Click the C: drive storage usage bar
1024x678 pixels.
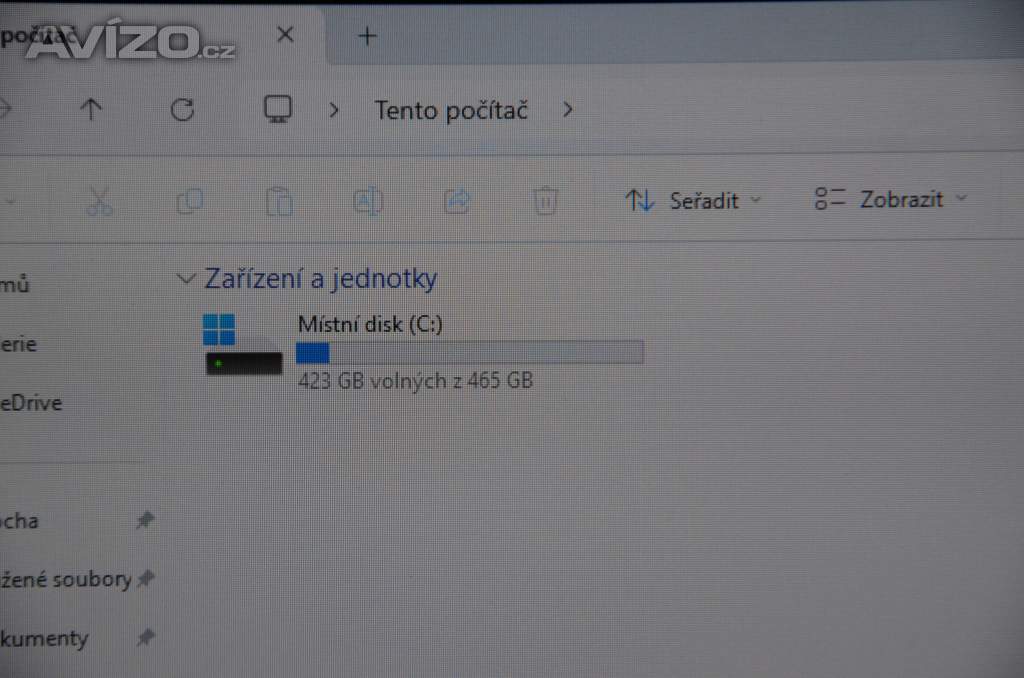pos(470,353)
